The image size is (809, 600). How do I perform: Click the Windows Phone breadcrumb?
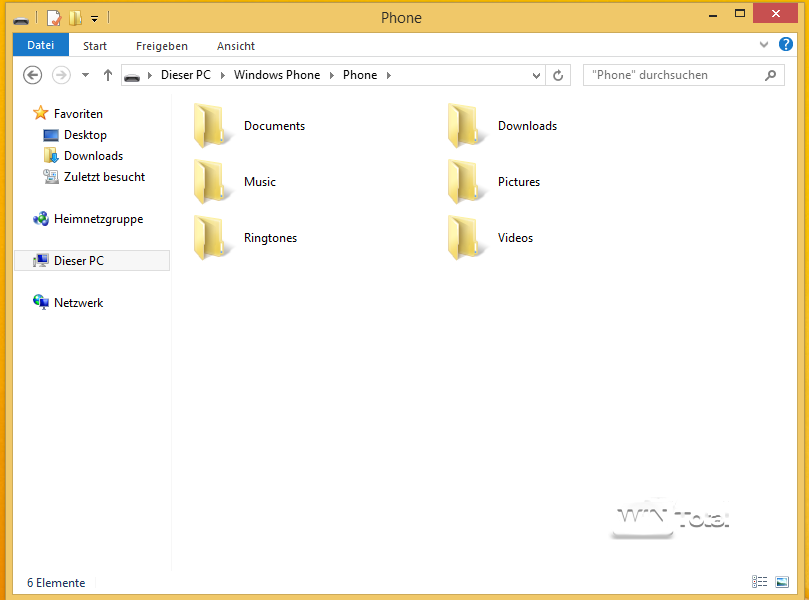pyautogui.click(x=277, y=75)
